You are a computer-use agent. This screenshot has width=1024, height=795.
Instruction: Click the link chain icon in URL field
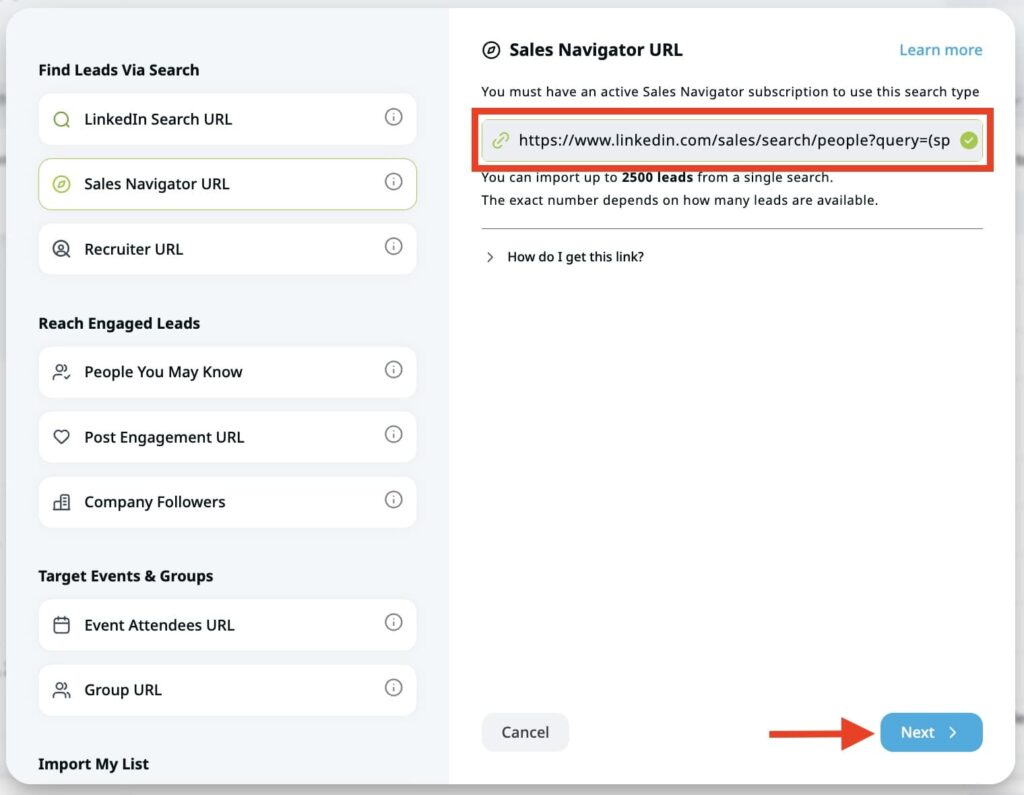click(x=501, y=140)
